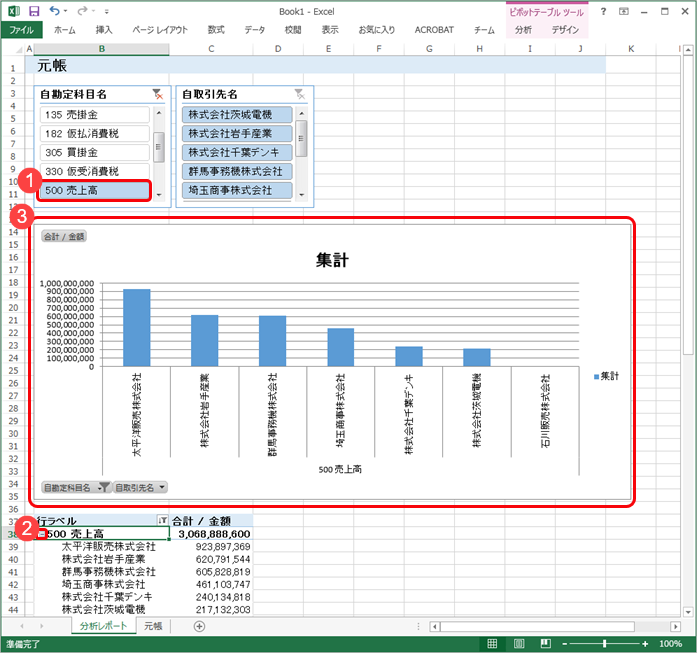Switch to the 挿入 ribbon tab
697x653 pixels.
pos(104,30)
